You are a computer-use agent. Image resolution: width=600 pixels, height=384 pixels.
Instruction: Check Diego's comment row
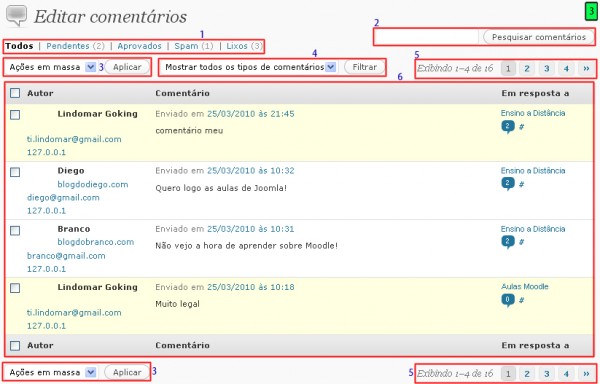pos(15,172)
